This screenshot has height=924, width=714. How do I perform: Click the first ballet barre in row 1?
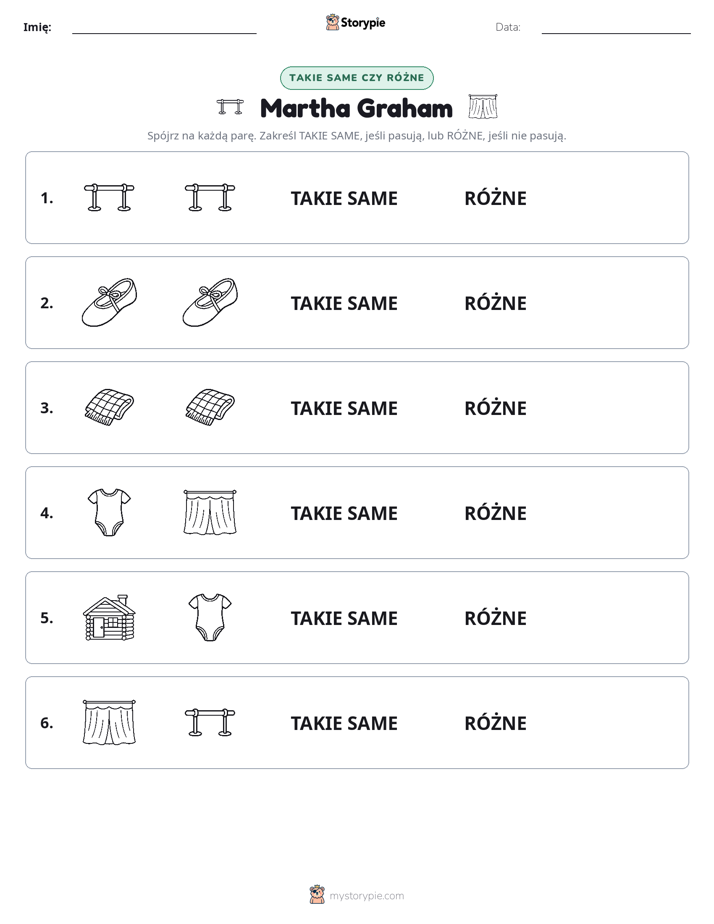pyautogui.click(x=109, y=197)
